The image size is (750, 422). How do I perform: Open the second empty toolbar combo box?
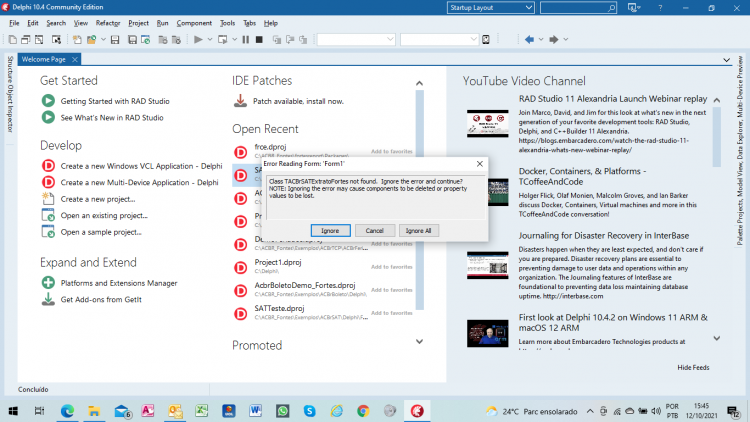point(439,39)
